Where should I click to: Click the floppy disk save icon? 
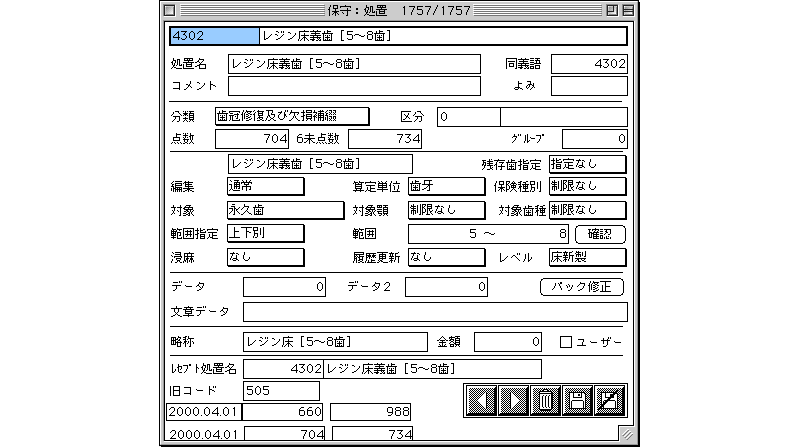pos(576,400)
